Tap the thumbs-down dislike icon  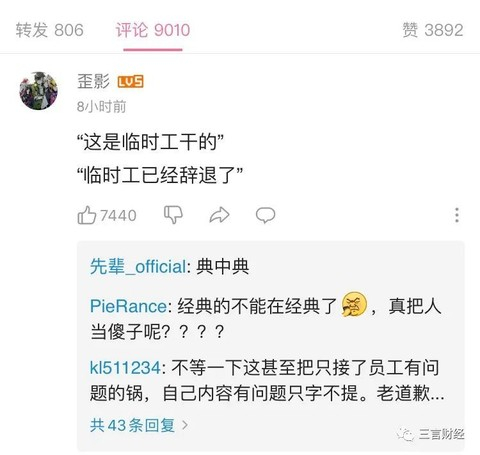click(173, 214)
